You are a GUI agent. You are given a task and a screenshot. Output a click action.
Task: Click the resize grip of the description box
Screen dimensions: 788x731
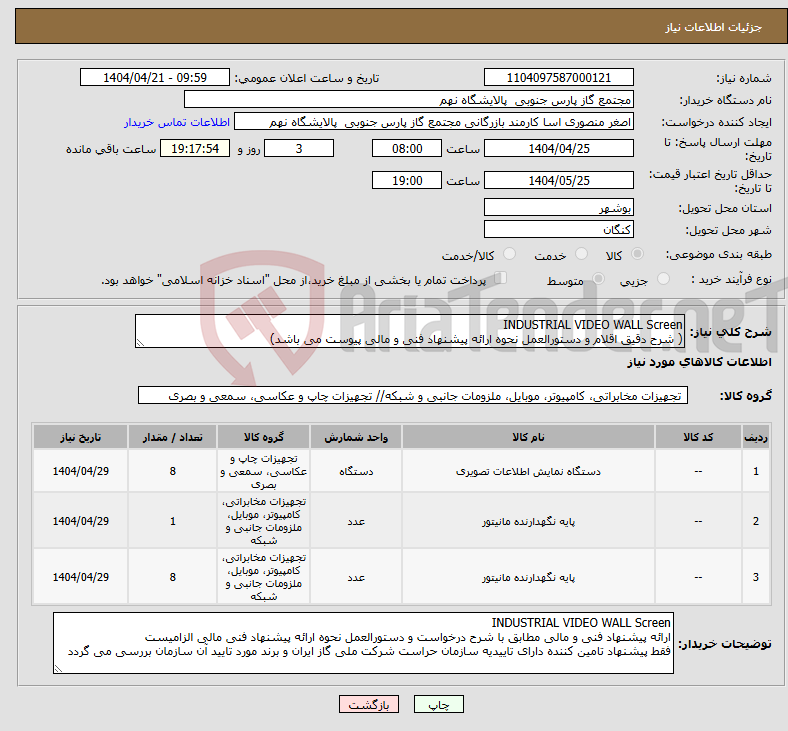[x=140, y=343]
